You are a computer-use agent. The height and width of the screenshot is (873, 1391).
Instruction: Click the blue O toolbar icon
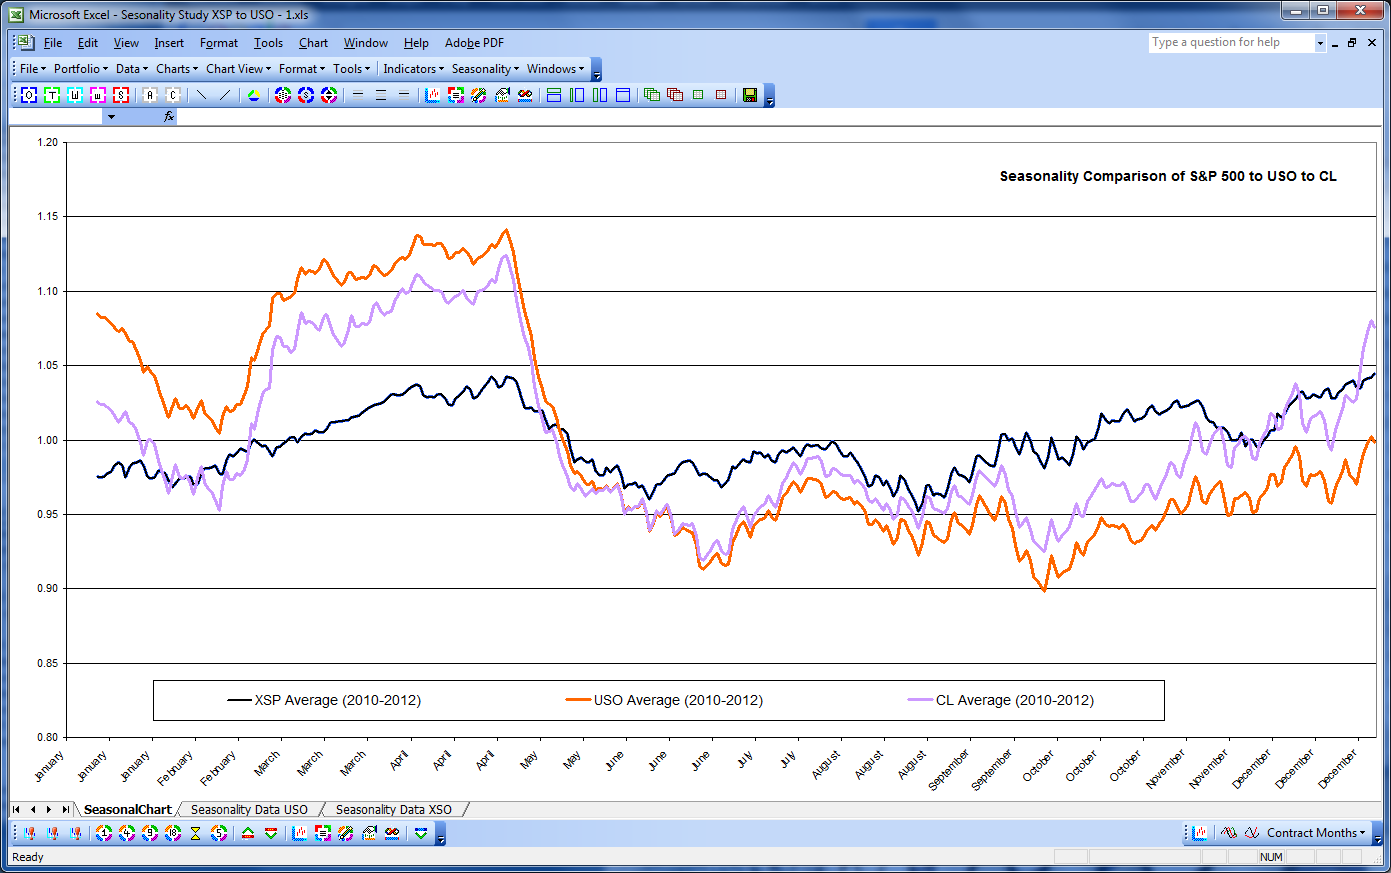[29, 95]
